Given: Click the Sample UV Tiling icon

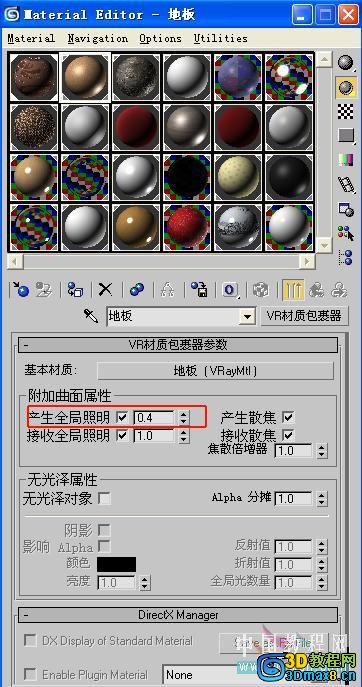Looking at the screenshot, I should coord(346,135).
